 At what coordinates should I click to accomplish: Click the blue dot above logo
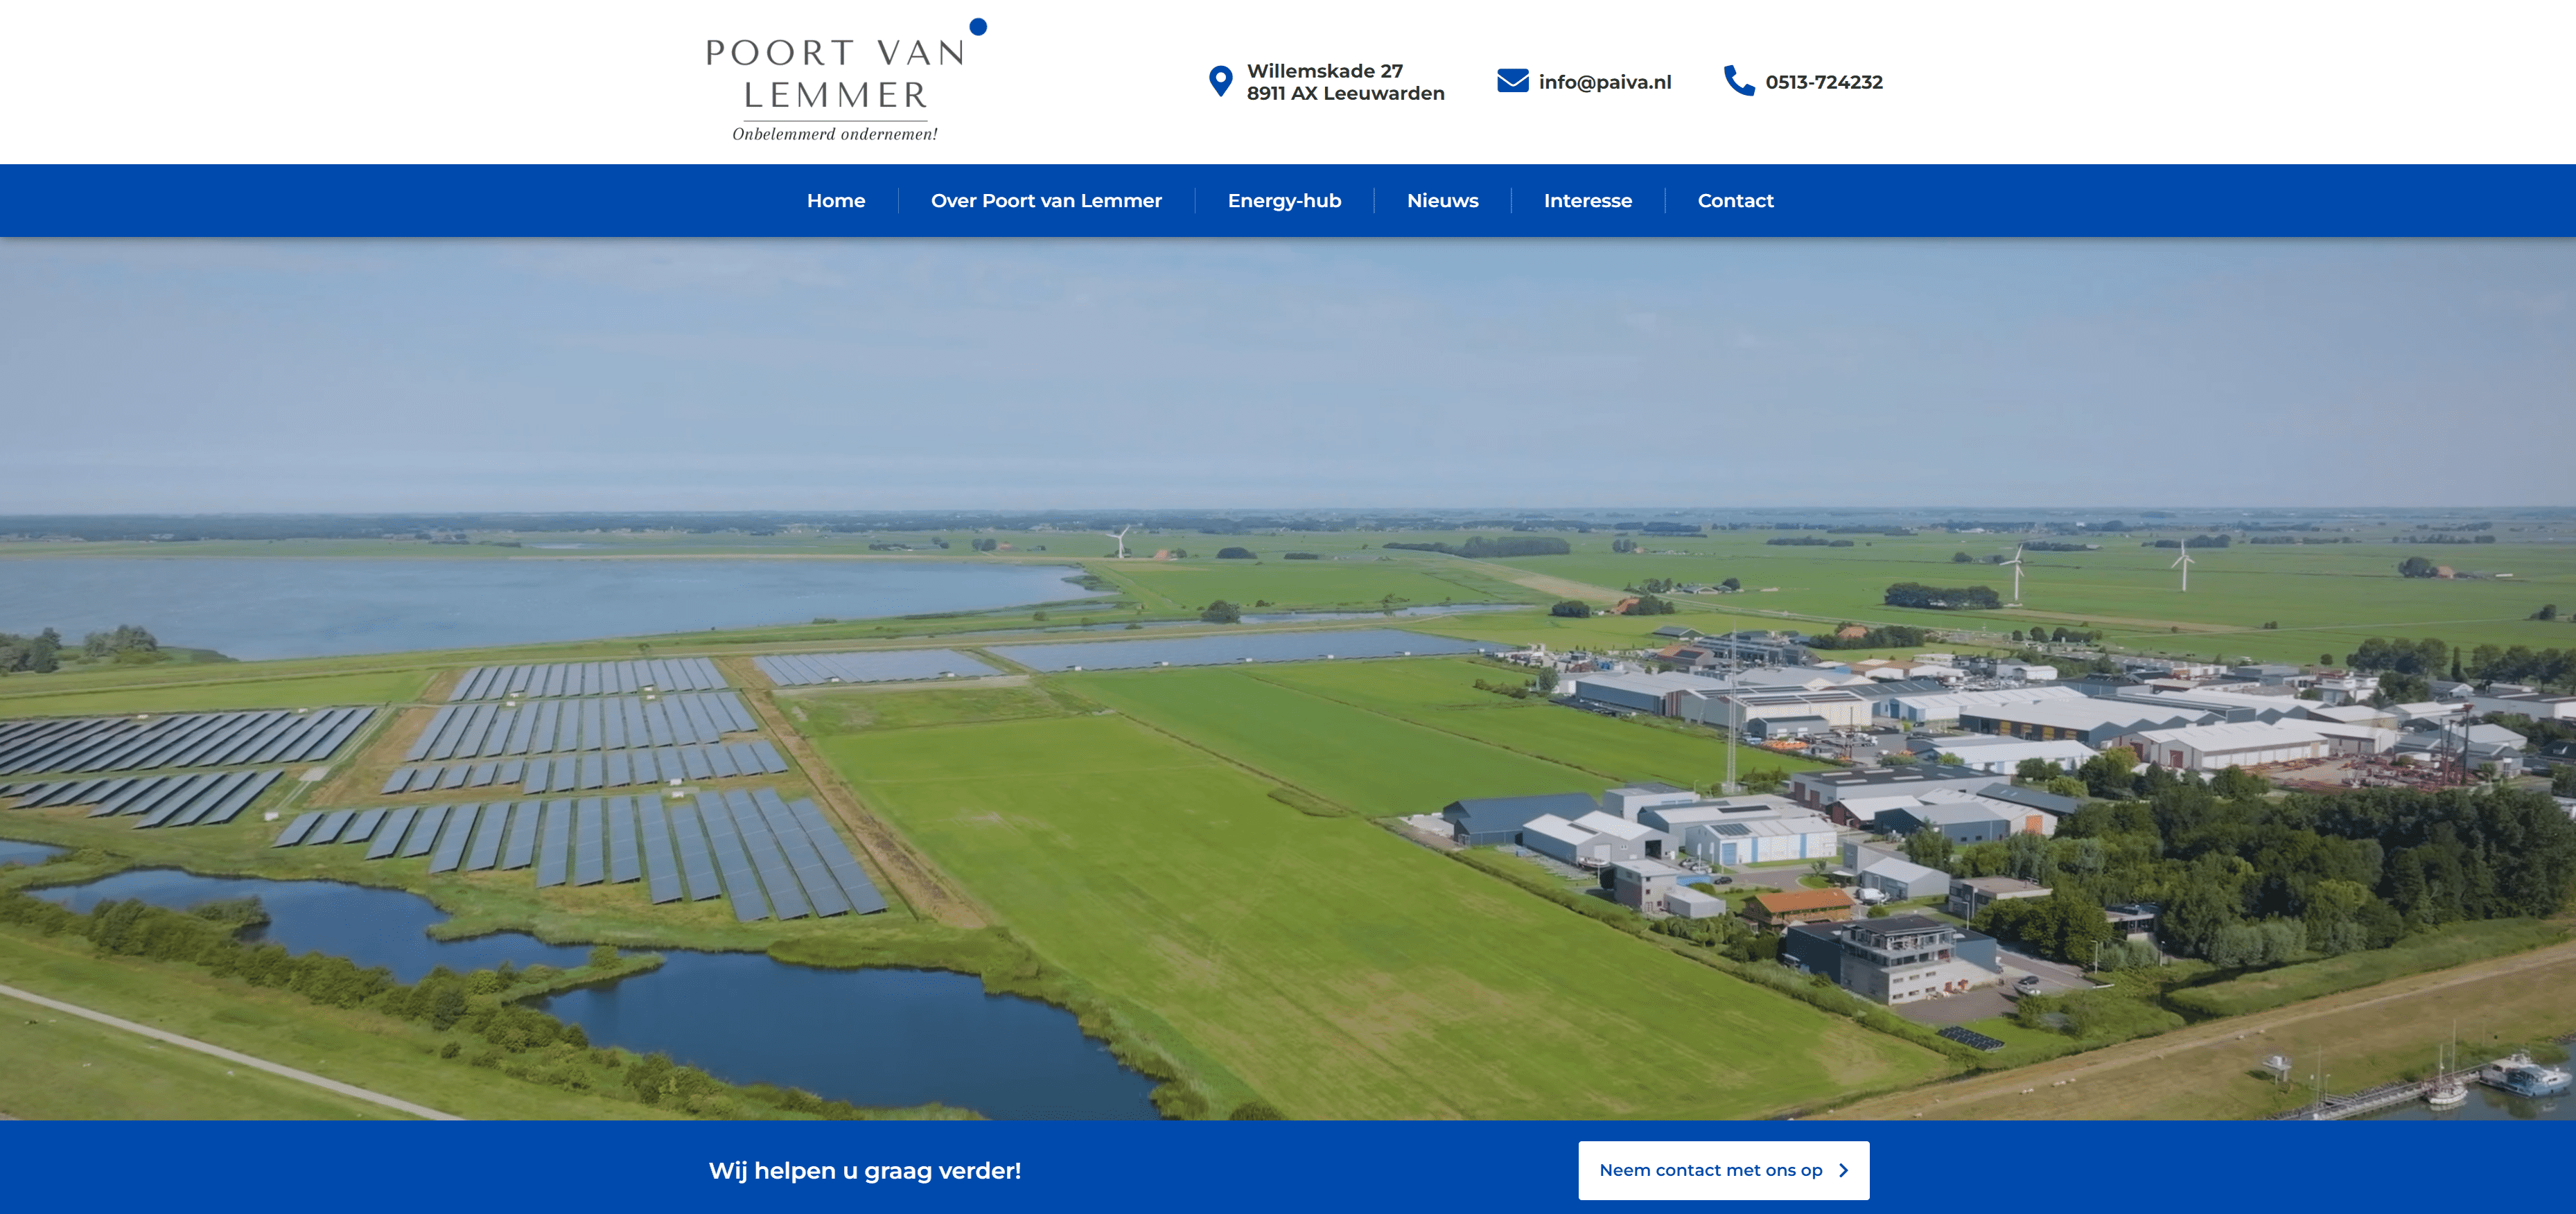pyautogui.click(x=978, y=27)
